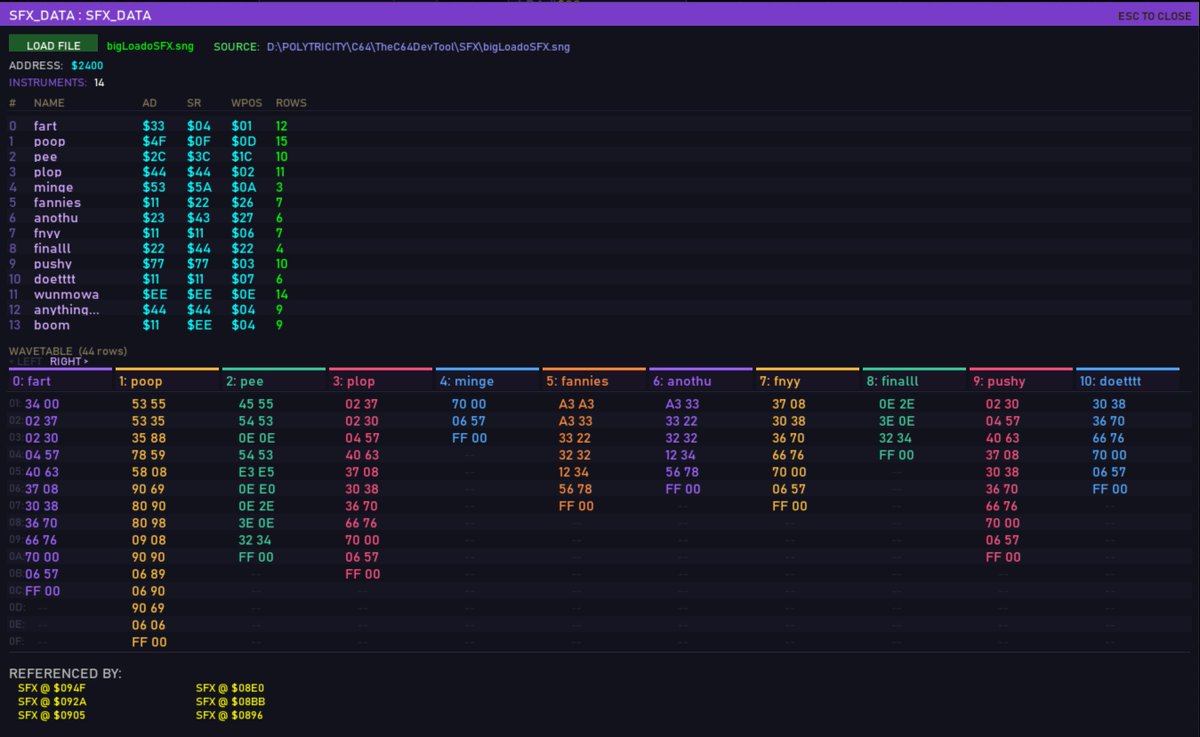
Task: Click the < LEFT wavetable navigation
Action: pyautogui.click(x=26, y=362)
